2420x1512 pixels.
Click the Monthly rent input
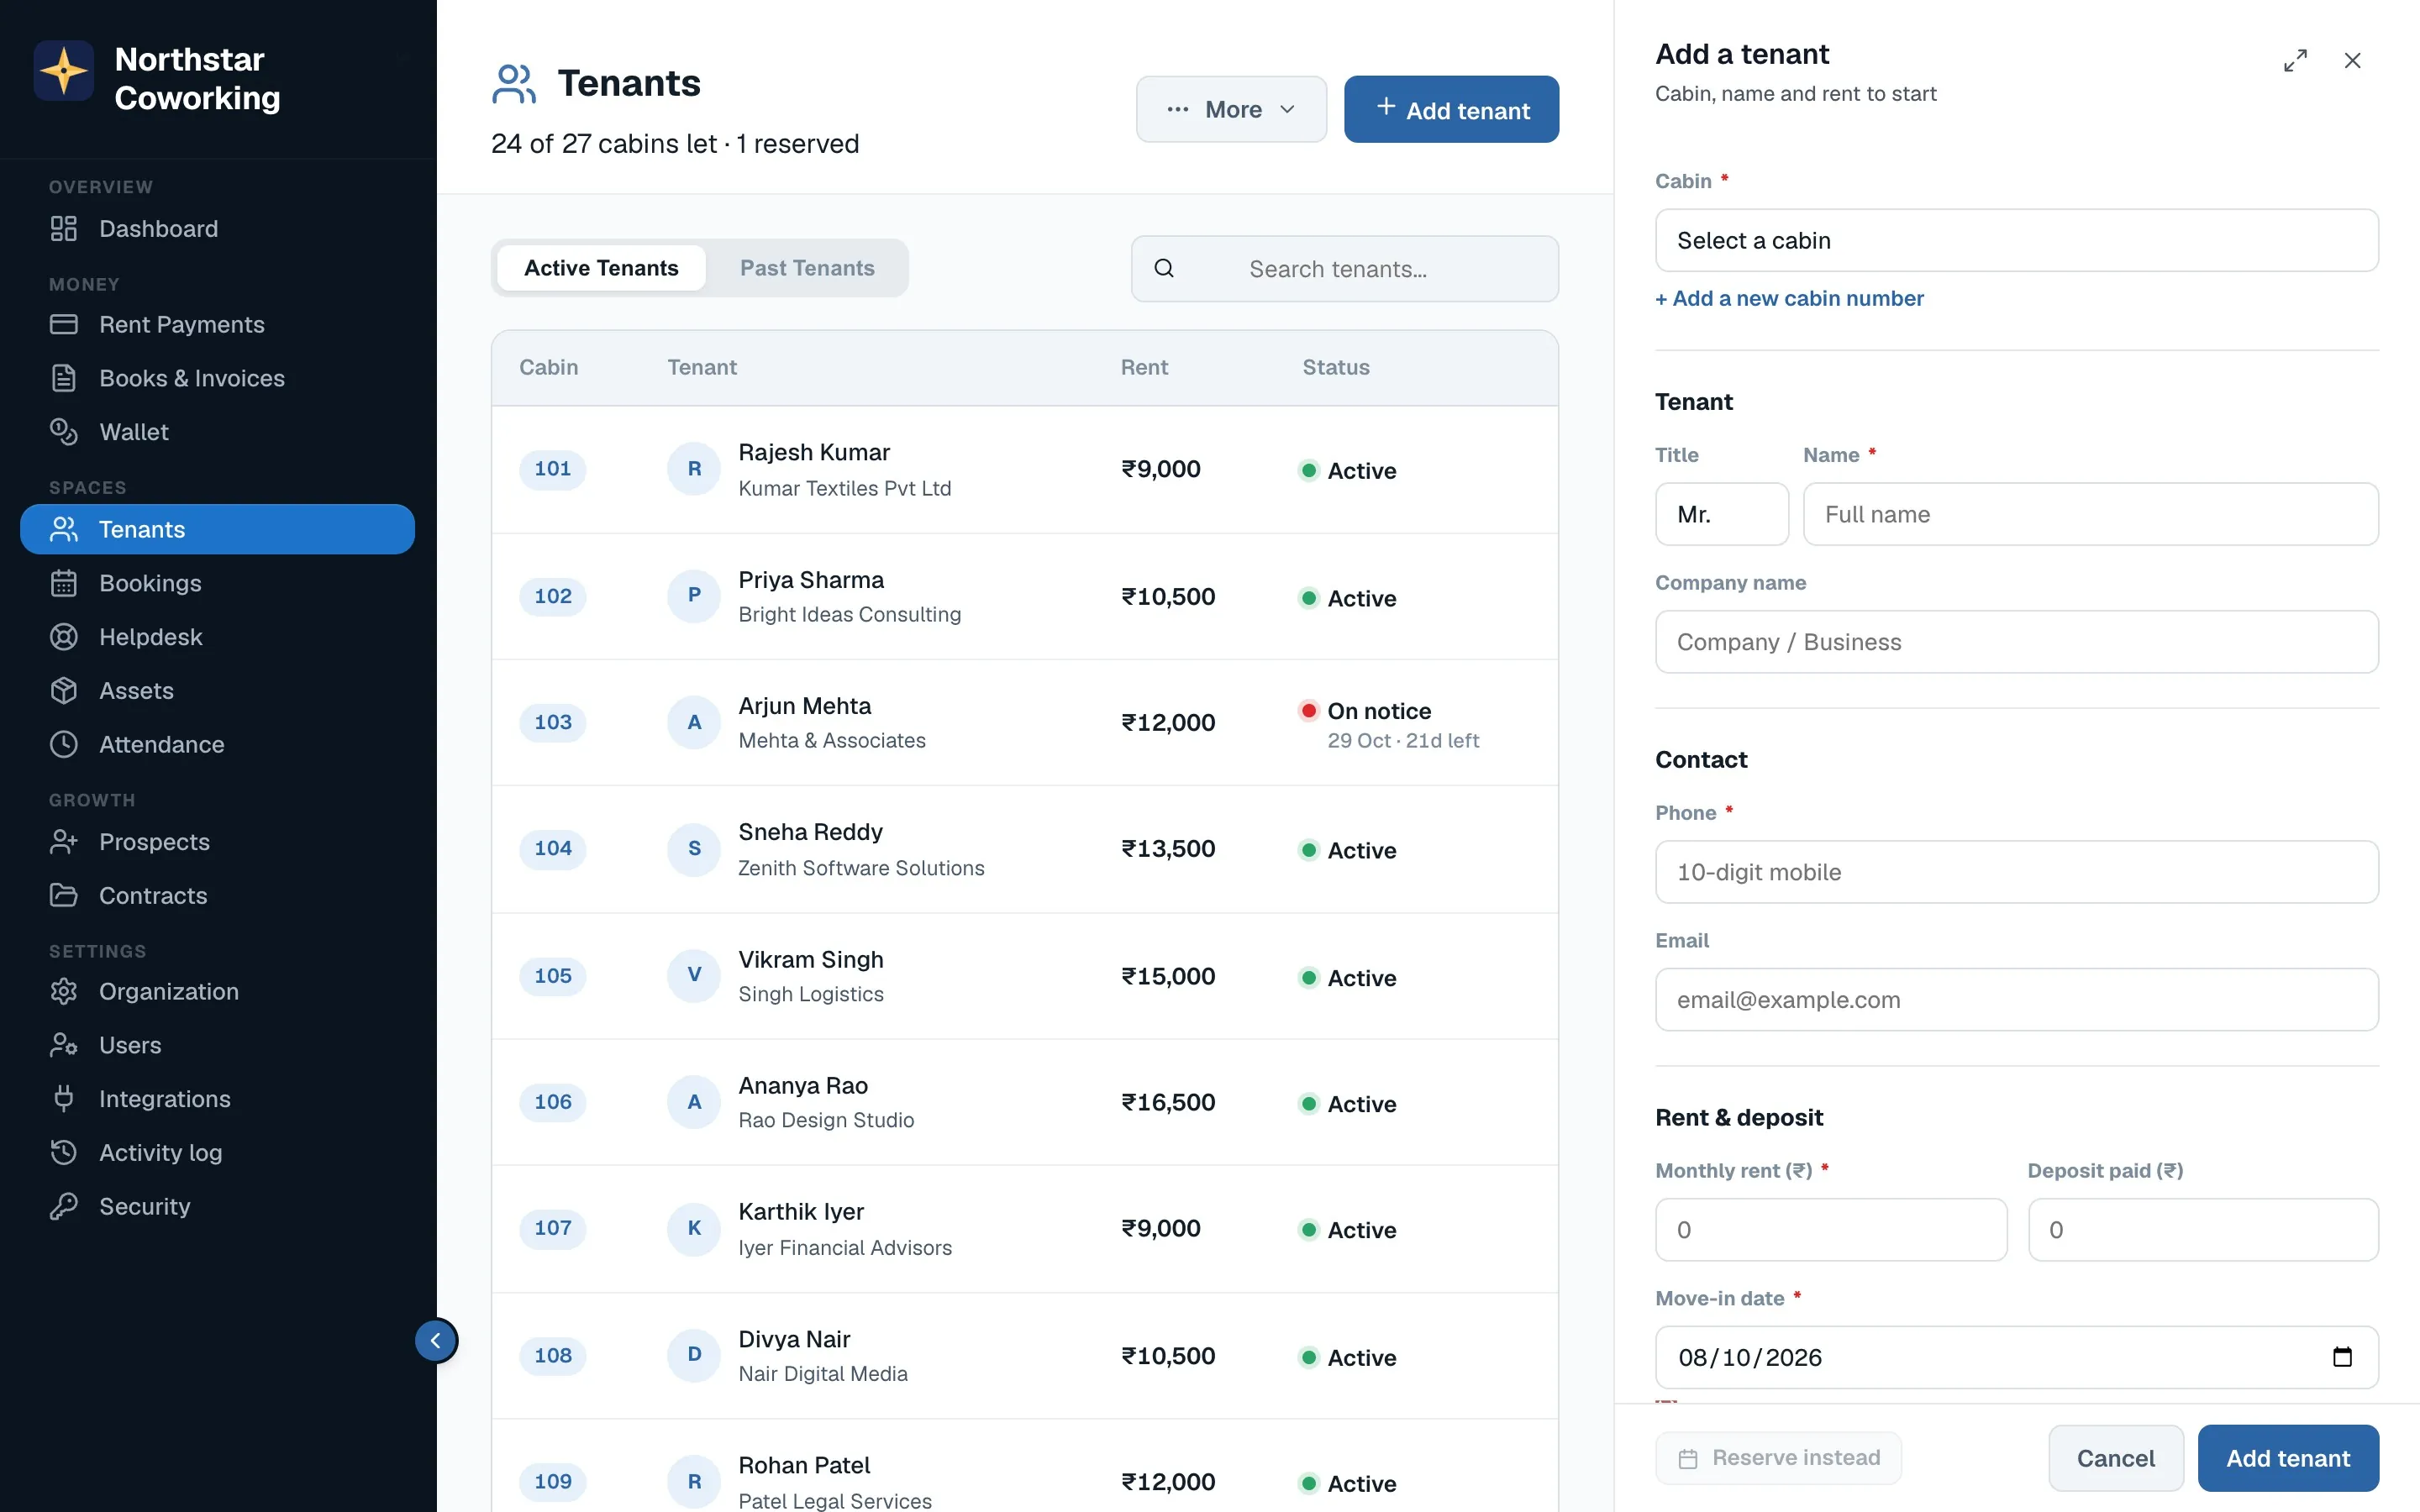pyautogui.click(x=1830, y=1230)
